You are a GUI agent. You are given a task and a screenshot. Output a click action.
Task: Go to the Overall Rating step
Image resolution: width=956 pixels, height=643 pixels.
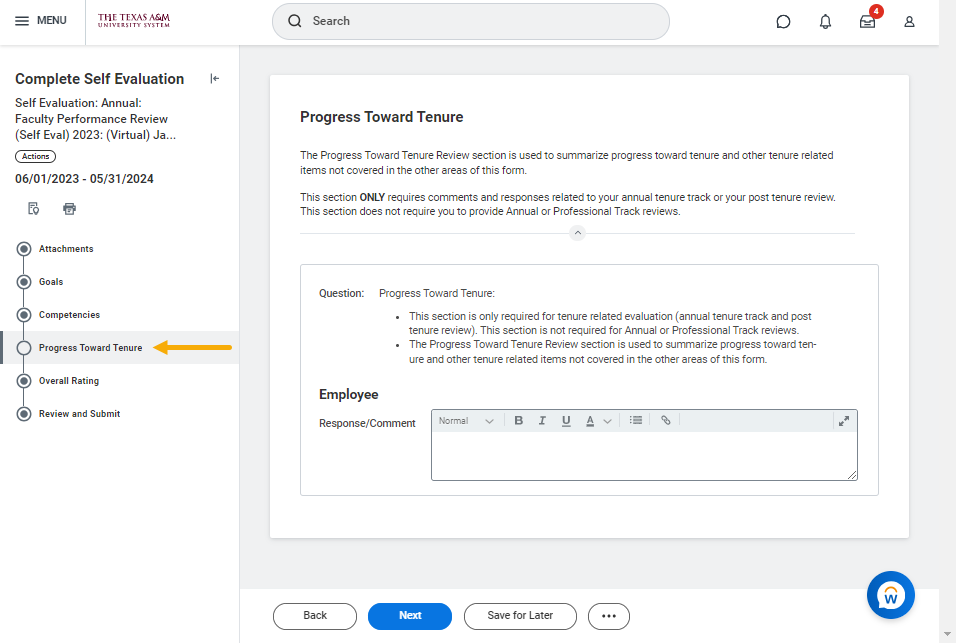(x=68, y=381)
